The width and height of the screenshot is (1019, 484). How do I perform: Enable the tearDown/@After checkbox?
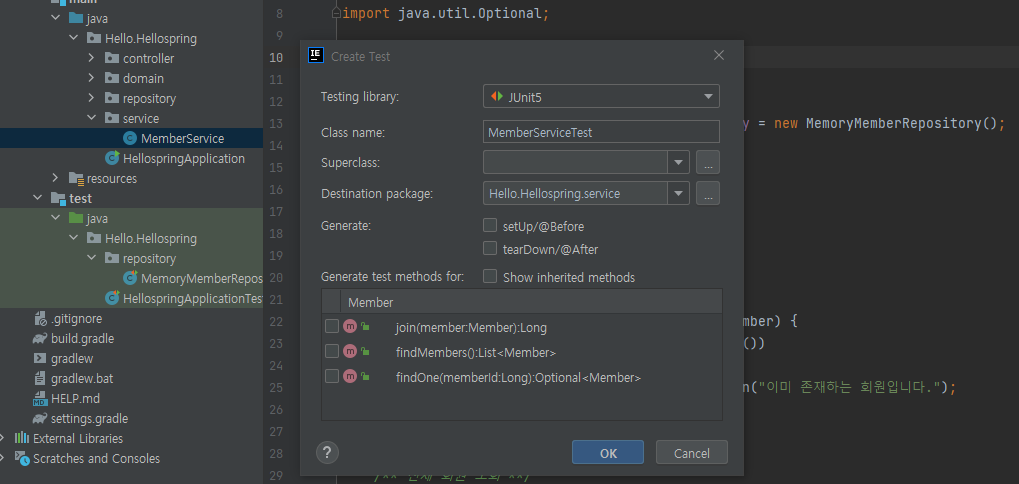point(490,248)
